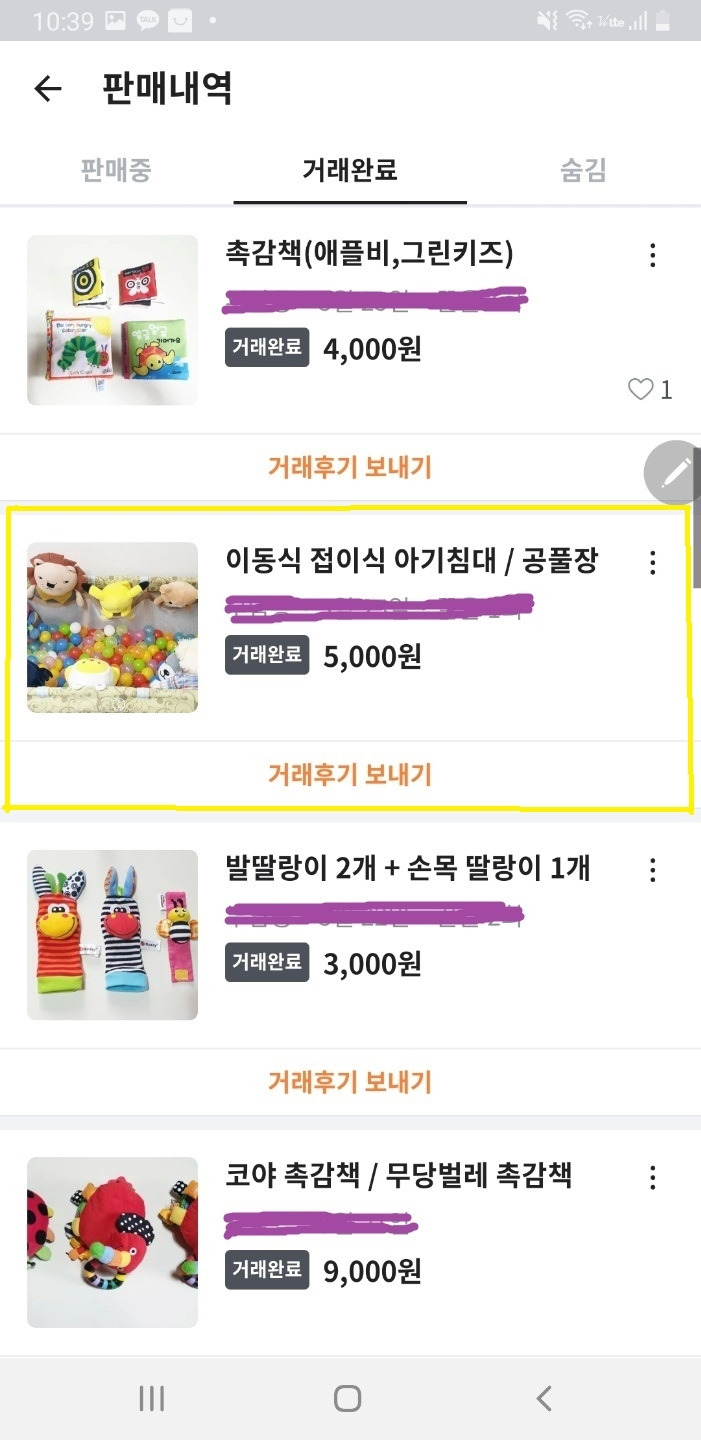The image size is (701, 1440).
Task: Open the options menu for the 아기침대 listing
Action: [x=652, y=563]
